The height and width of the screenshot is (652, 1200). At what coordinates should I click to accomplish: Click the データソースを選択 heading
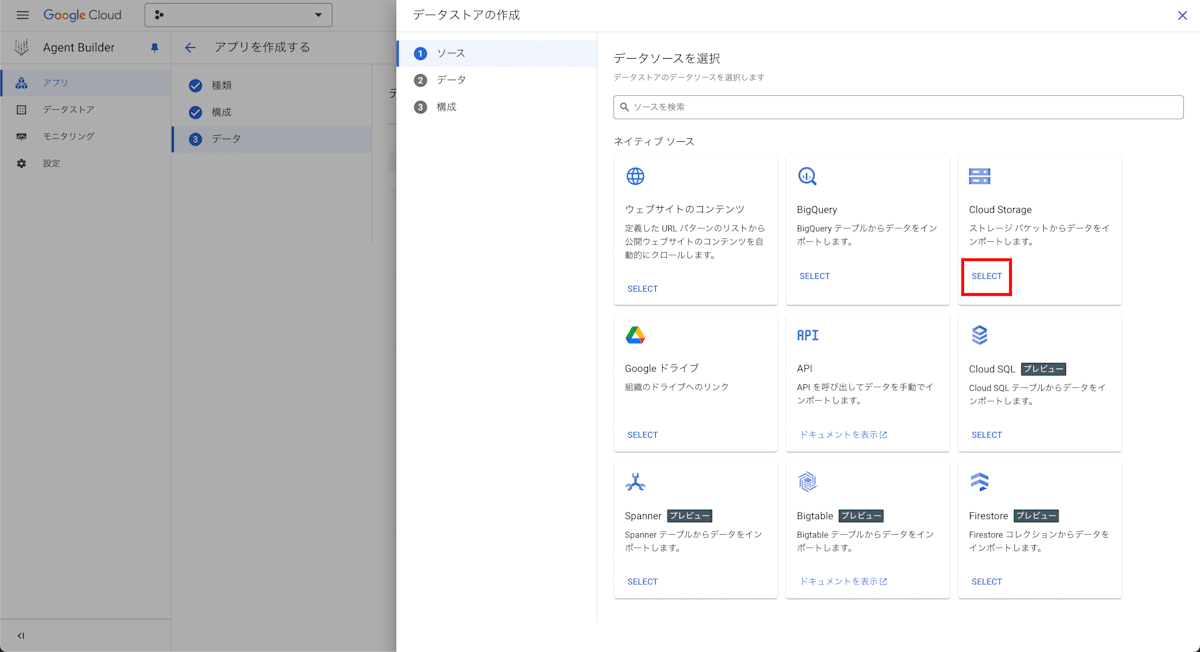tap(667, 59)
